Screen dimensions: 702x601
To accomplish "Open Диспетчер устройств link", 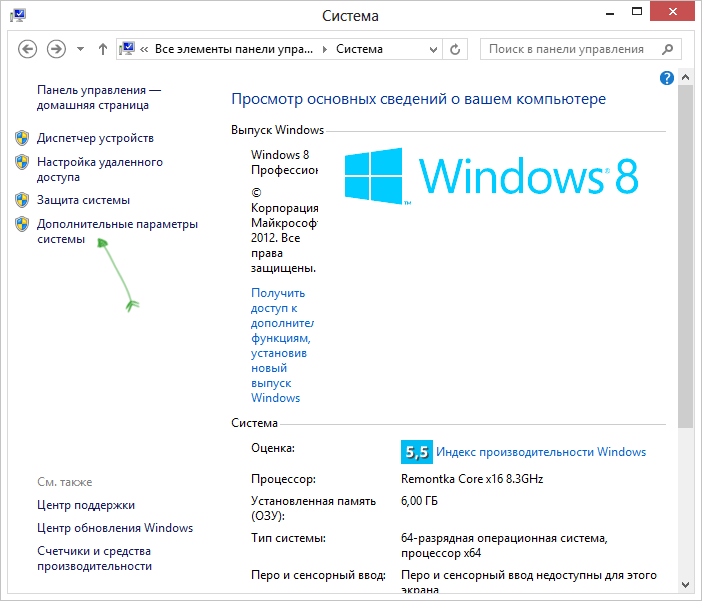I will [x=95, y=138].
